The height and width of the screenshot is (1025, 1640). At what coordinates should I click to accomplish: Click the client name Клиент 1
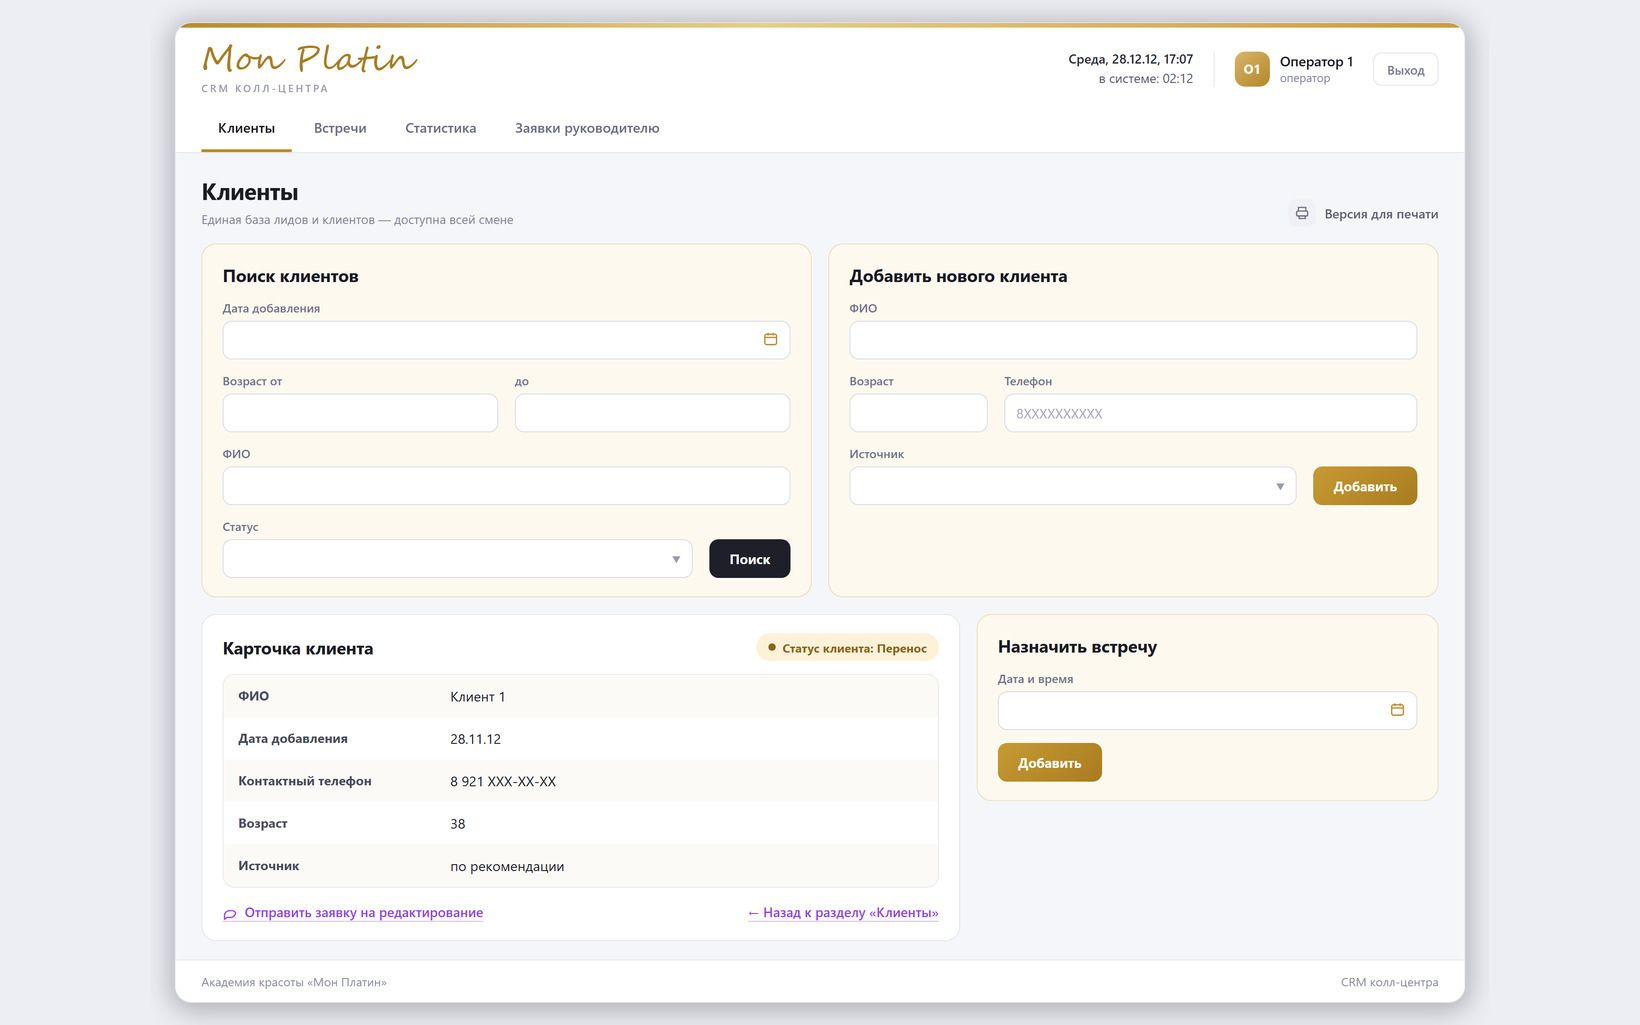pyautogui.click(x=477, y=697)
